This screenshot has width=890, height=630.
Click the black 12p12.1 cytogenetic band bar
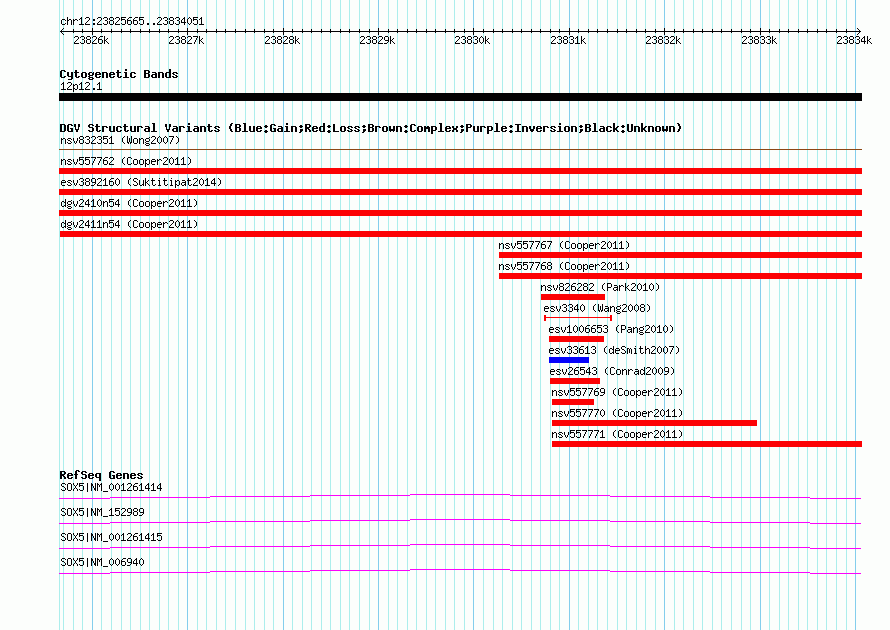[460, 97]
